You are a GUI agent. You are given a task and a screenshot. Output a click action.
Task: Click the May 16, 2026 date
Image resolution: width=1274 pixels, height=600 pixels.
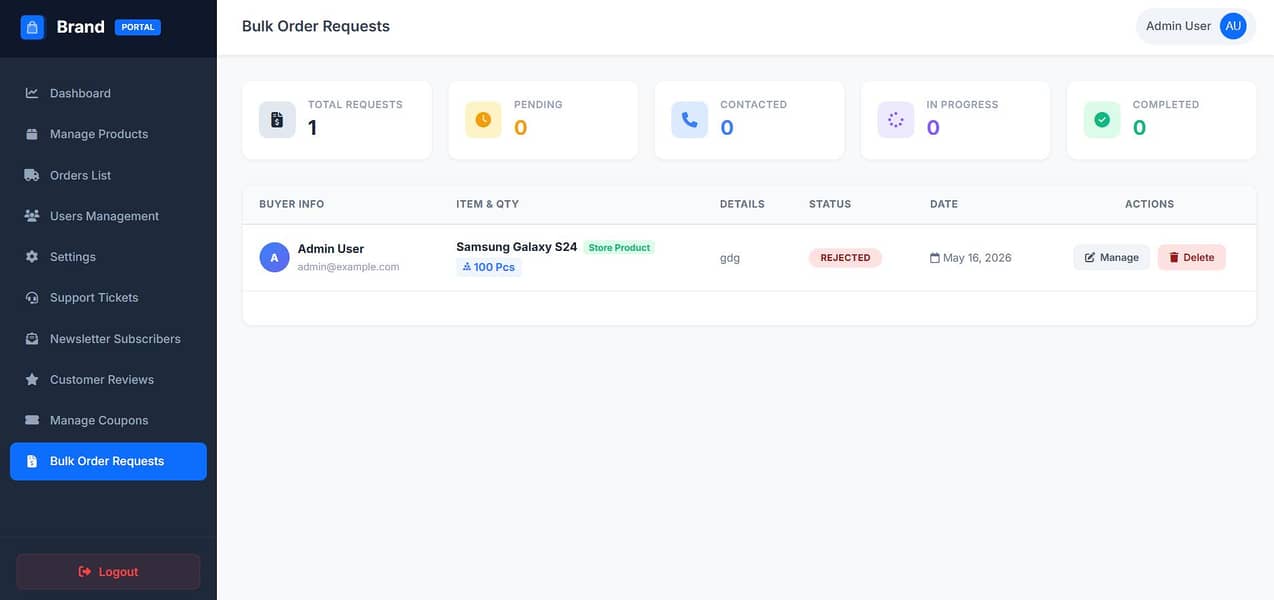[970, 258]
